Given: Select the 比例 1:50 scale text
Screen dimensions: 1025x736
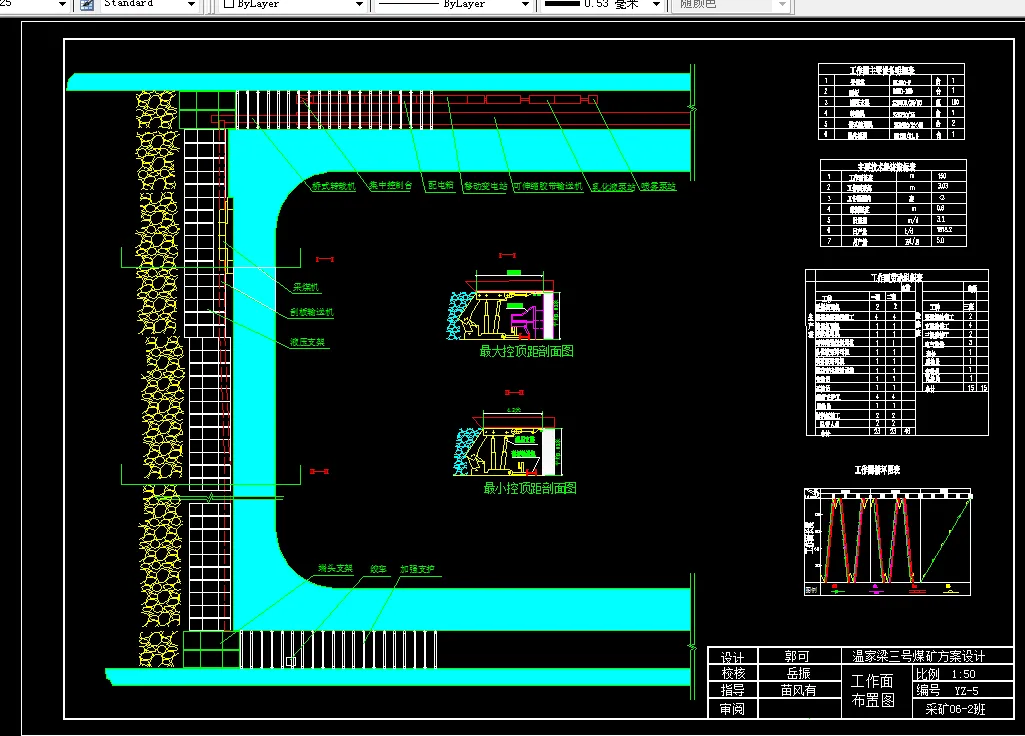Looking at the screenshot, I should click(946, 674).
